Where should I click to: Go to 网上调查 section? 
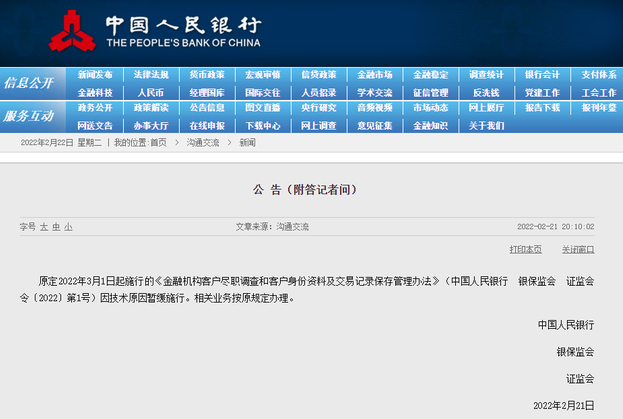coord(319,126)
